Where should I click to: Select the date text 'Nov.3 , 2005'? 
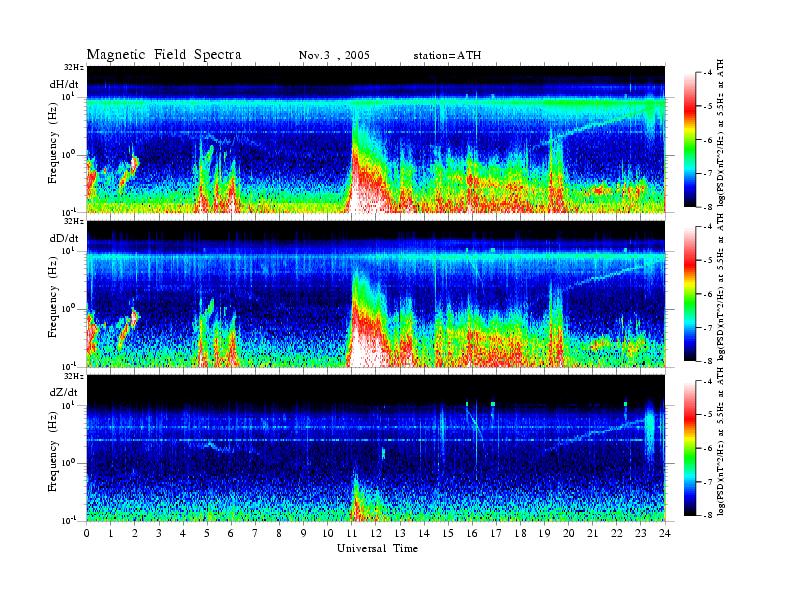point(334,55)
